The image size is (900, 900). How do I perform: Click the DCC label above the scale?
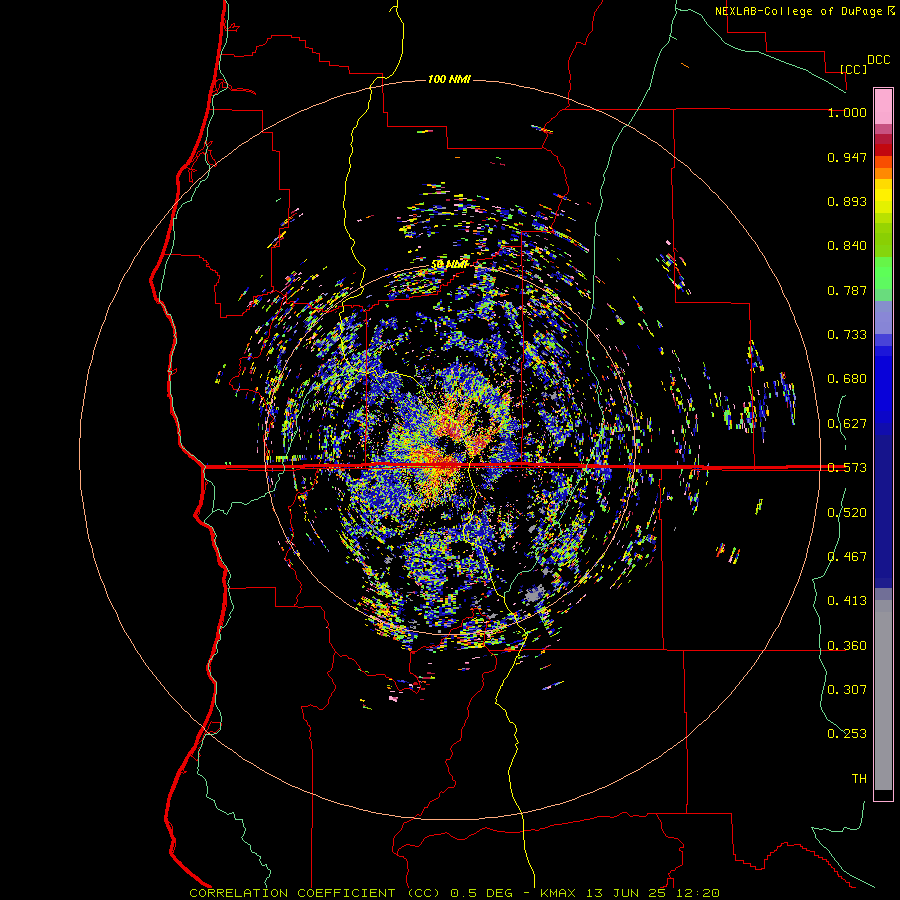tap(878, 60)
